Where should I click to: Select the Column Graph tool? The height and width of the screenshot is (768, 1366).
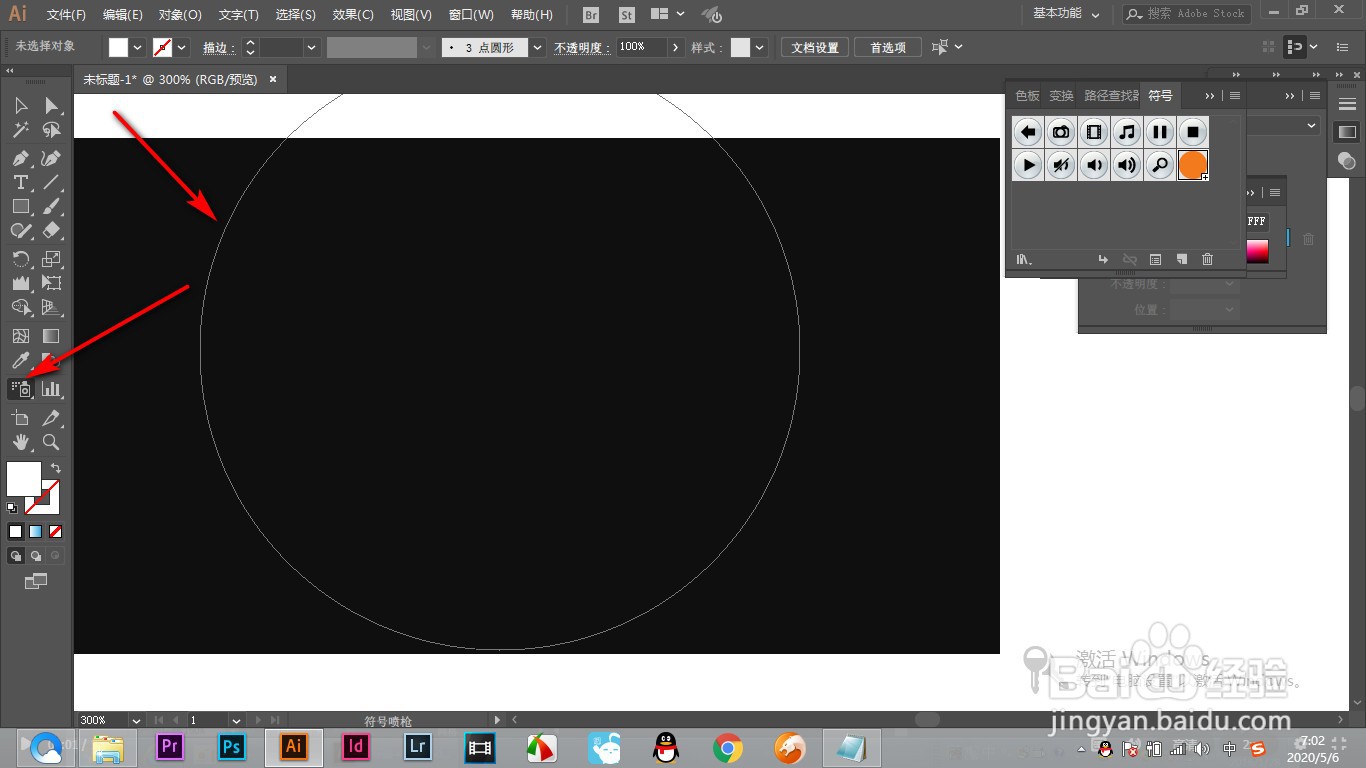[51, 389]
